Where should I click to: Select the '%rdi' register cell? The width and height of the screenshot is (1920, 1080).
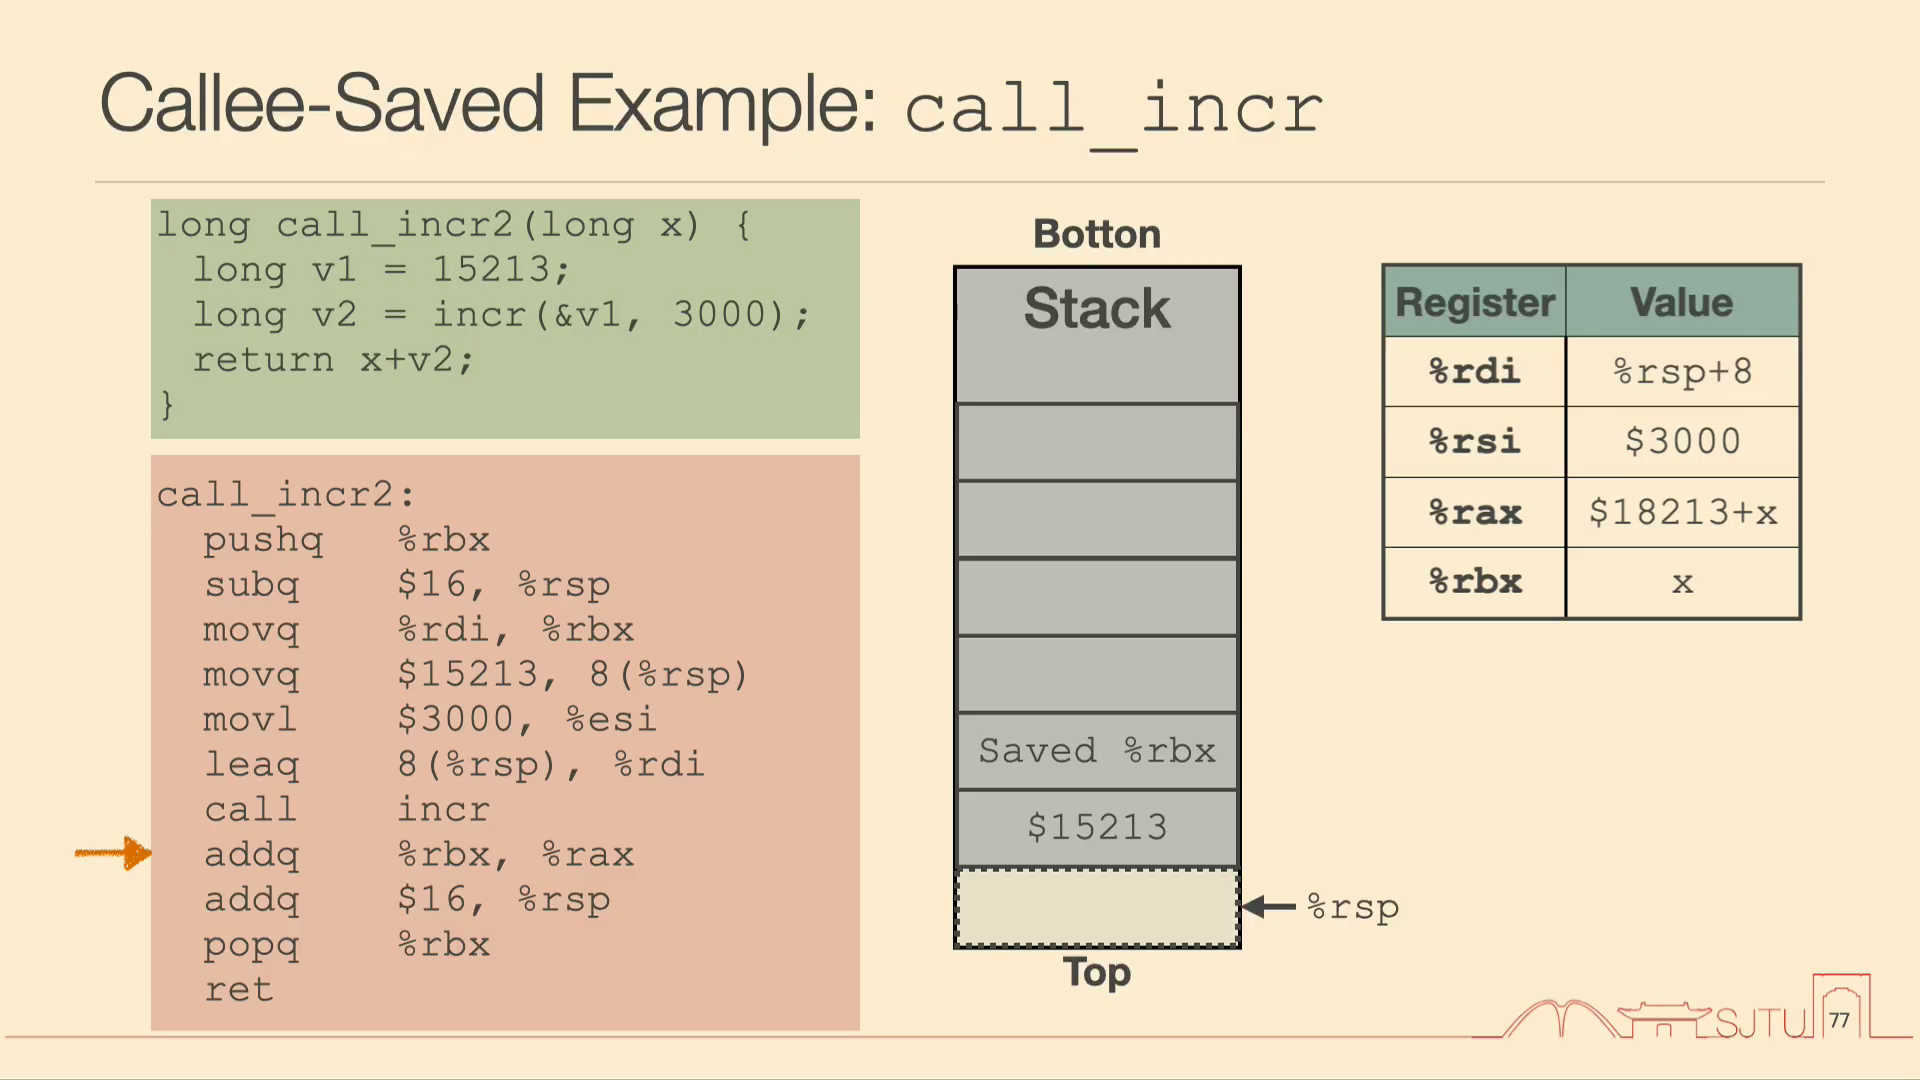click(x=1475, y=372)
